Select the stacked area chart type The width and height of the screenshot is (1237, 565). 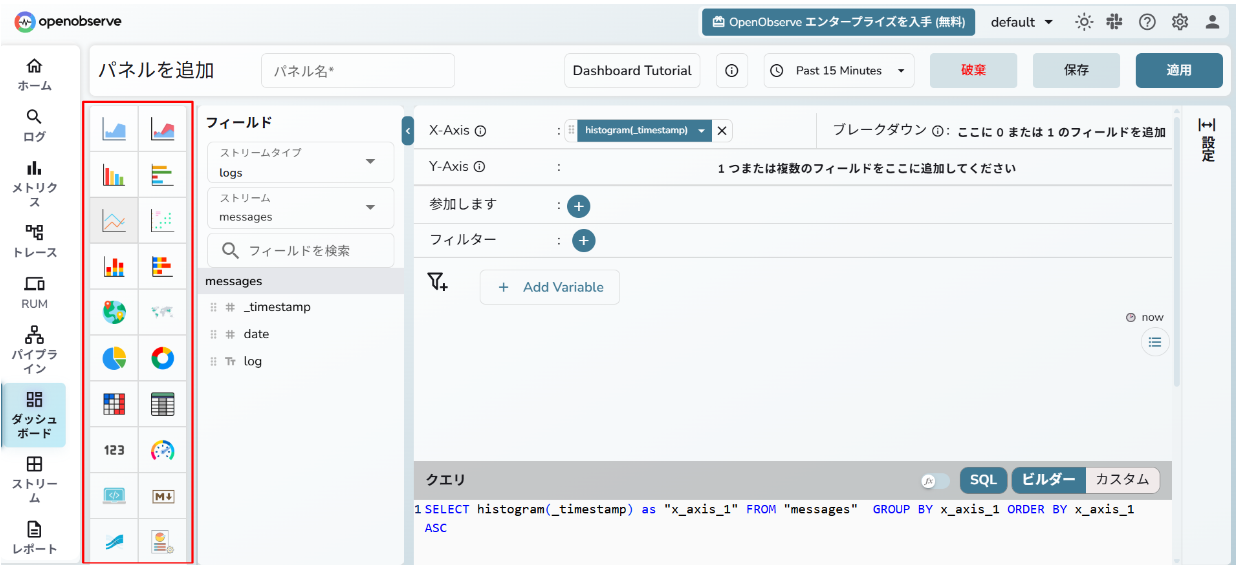point(162,129)
